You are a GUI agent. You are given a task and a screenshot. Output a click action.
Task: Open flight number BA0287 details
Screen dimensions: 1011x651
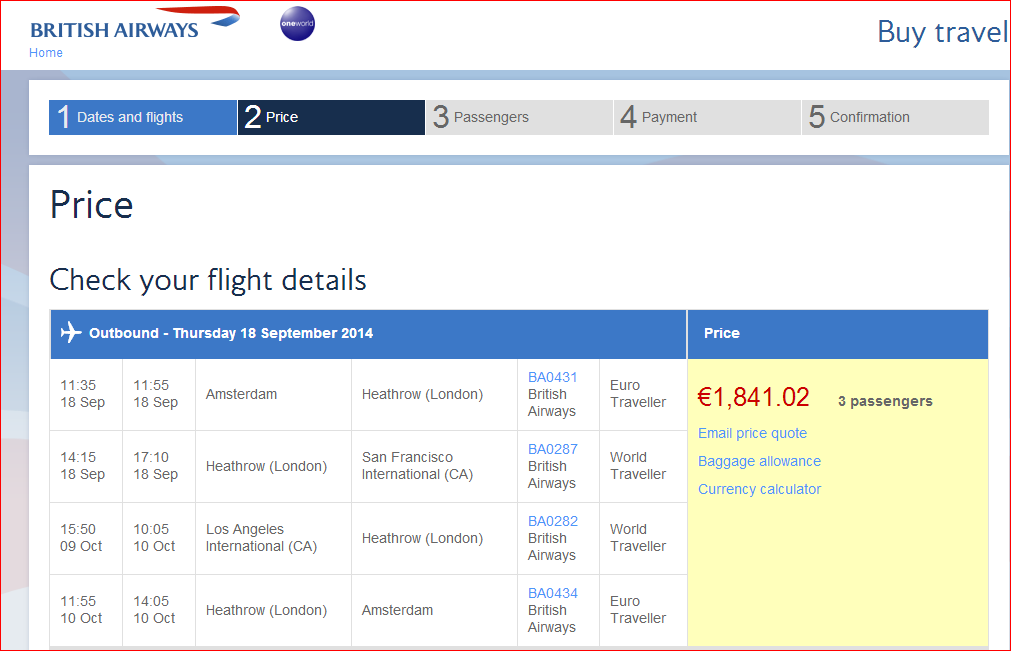553,449
